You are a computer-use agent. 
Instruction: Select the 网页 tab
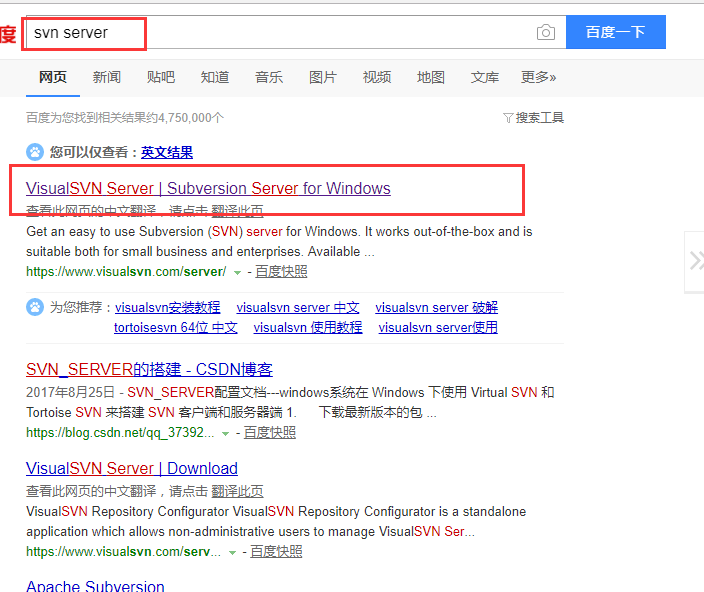tap(53, 77)
